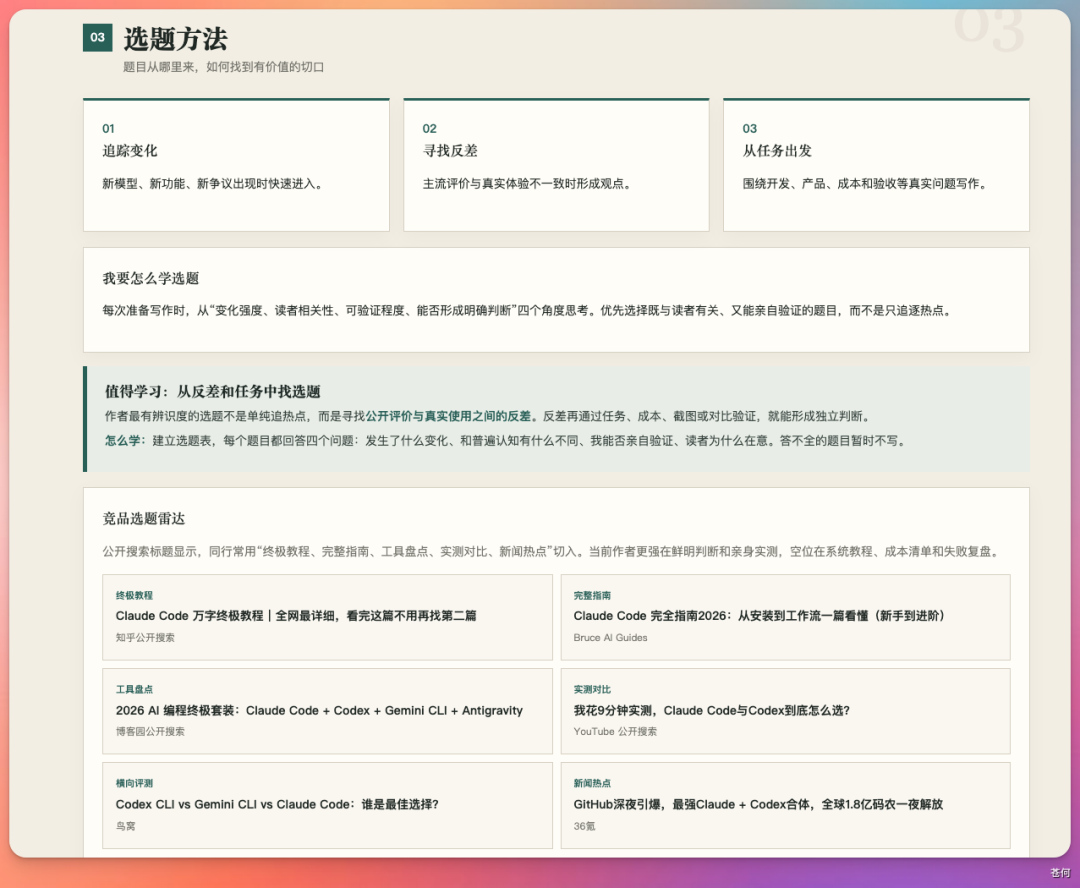Click source label YouTube 公开搜索
The width and height of the screenshot is (1080, 888).
(615, 732)
